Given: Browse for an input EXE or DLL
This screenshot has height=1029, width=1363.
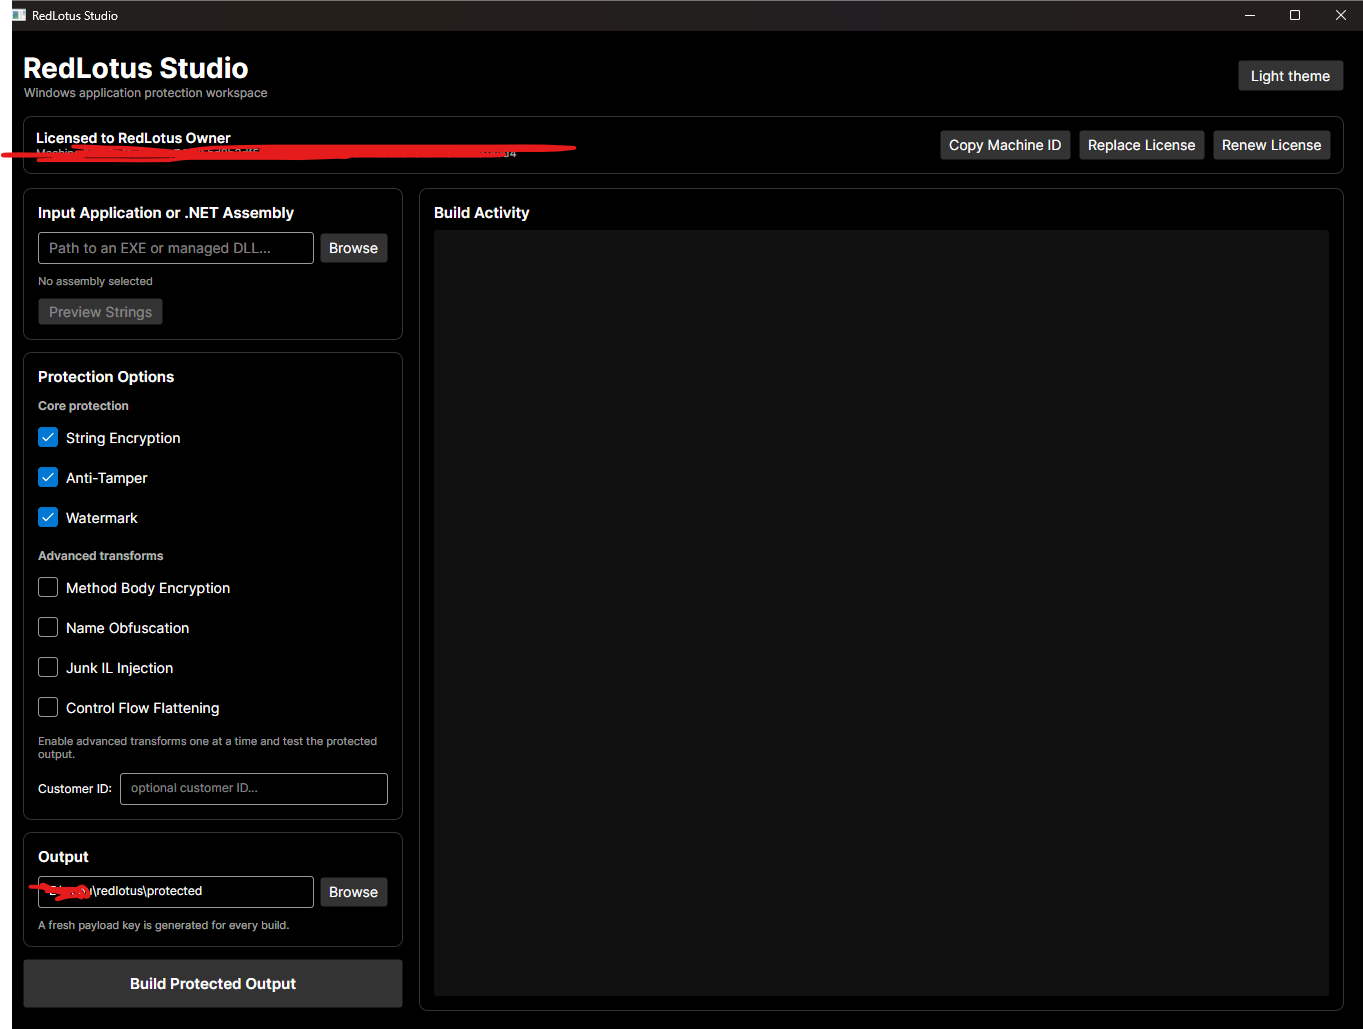Looking at the screenshot, I should (353, 248).
